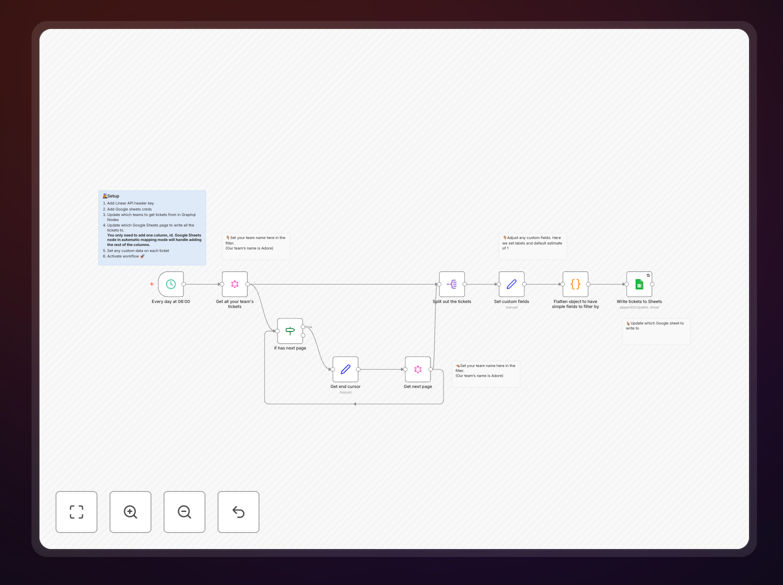Open the 'Flatten object' code node

pos(575,284)
